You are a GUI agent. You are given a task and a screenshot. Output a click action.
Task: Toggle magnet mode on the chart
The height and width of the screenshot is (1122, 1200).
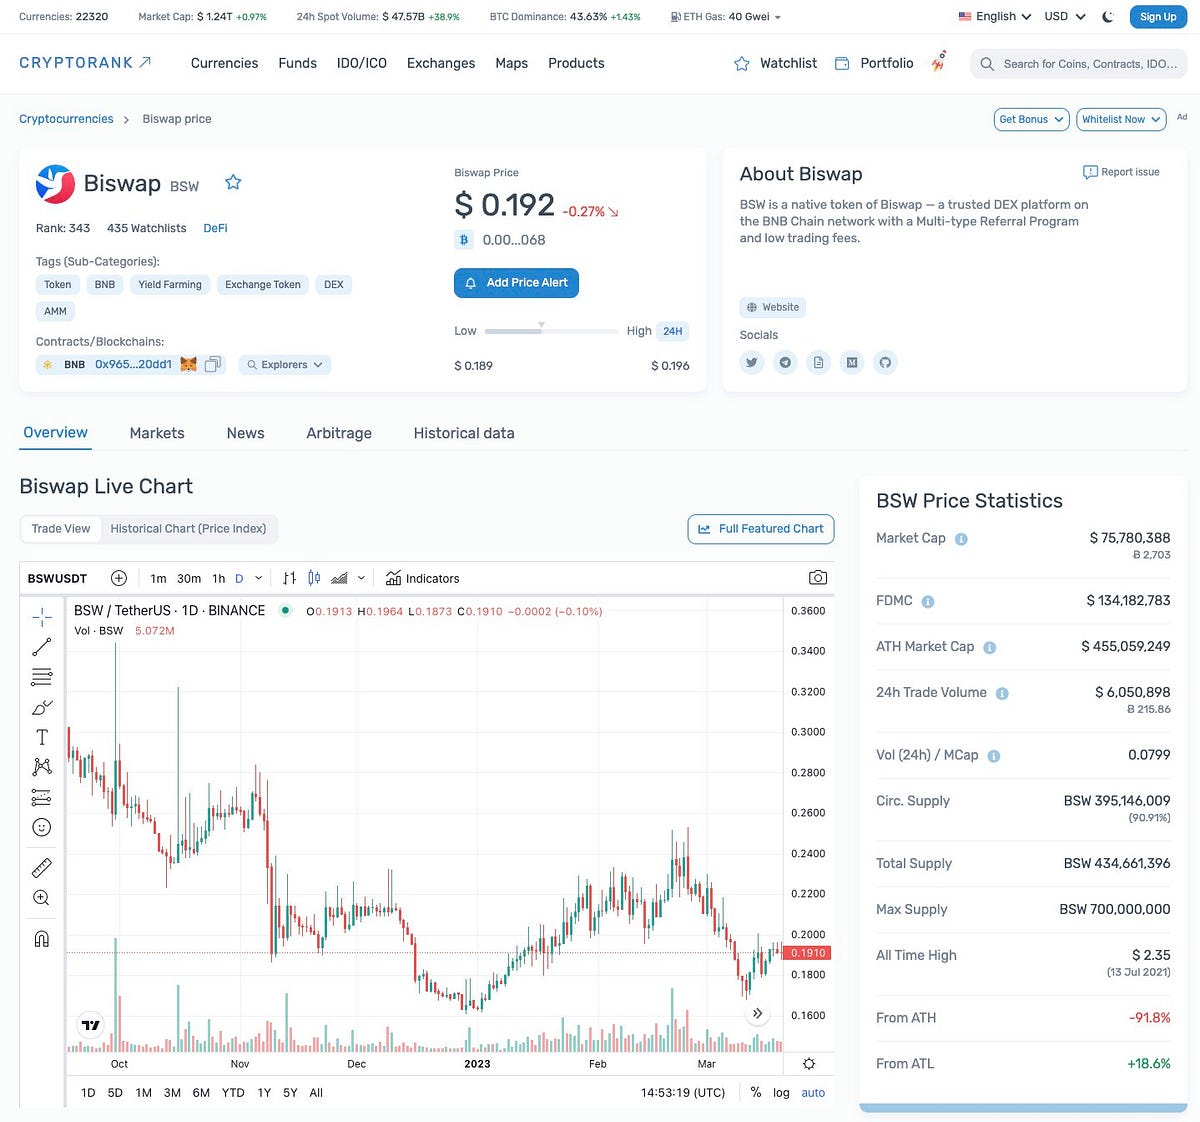click(42, 939)
